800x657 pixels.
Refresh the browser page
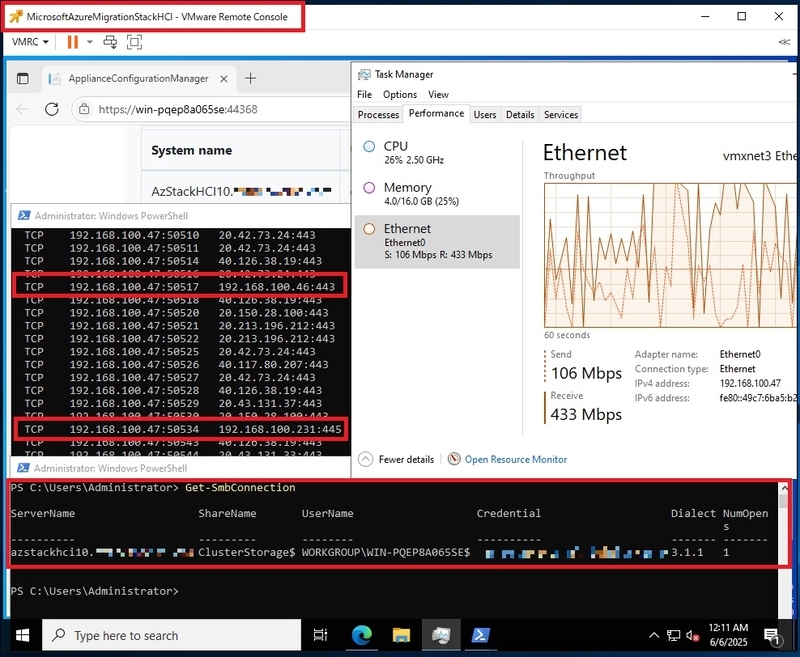coord(52,109)
